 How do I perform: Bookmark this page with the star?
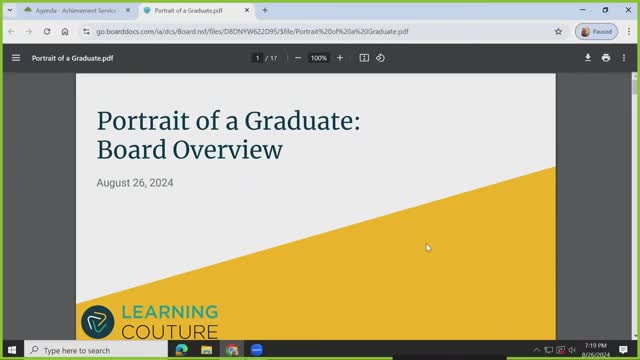pyautogui.click(x=558, y=31)
